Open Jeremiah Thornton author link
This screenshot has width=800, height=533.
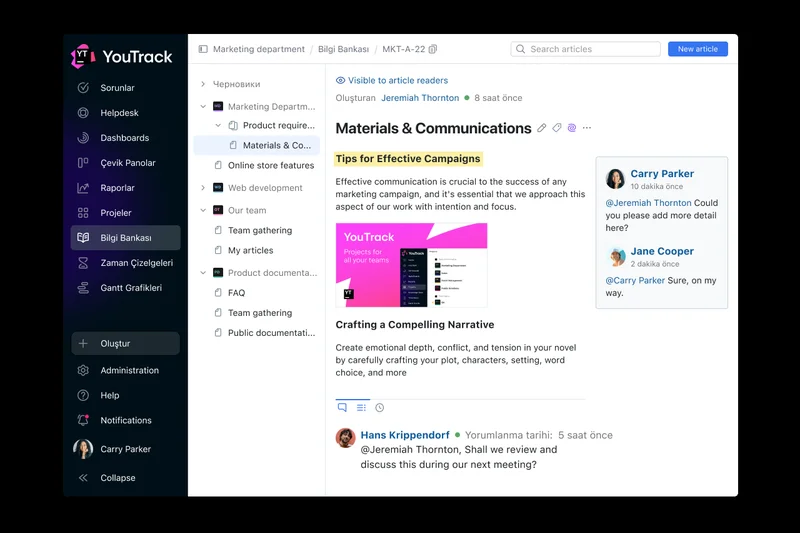(420, 98)
